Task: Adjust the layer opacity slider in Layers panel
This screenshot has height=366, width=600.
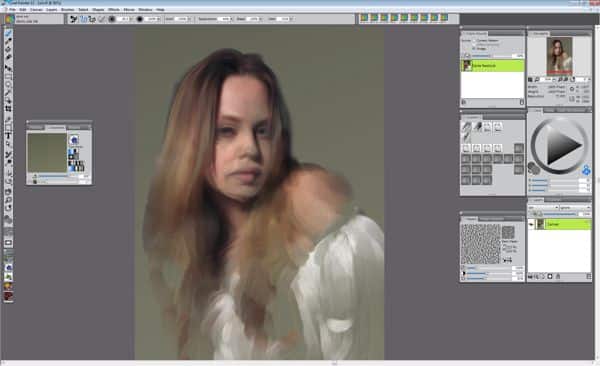Action: 560,214
